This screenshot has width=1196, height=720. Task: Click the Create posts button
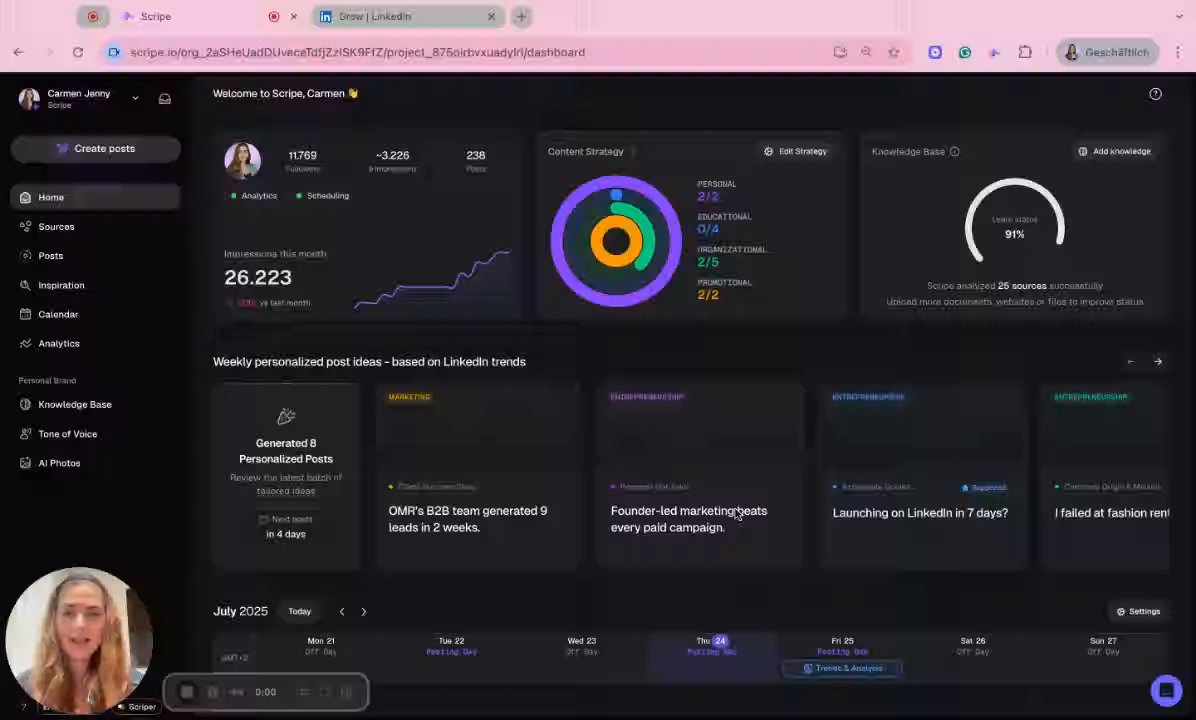pyautogui.click(x=95, y=149)
